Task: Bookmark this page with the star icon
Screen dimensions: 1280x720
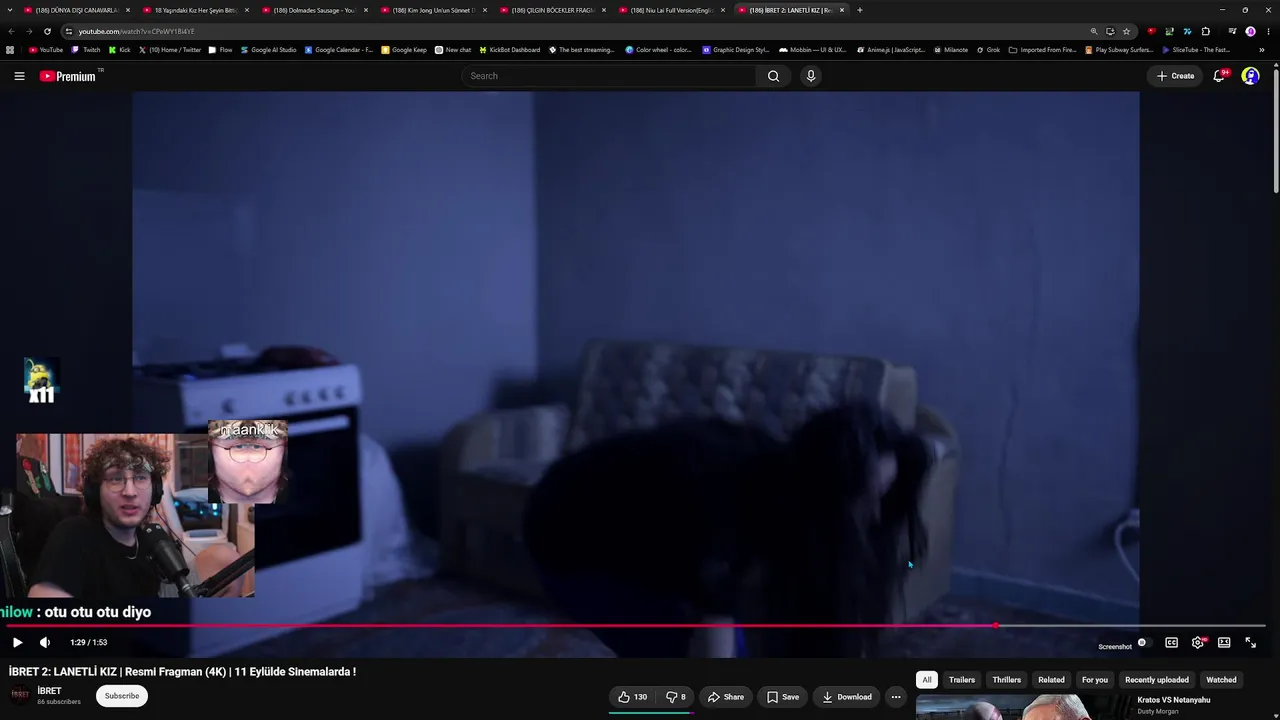Action: tap(1126, 31)
